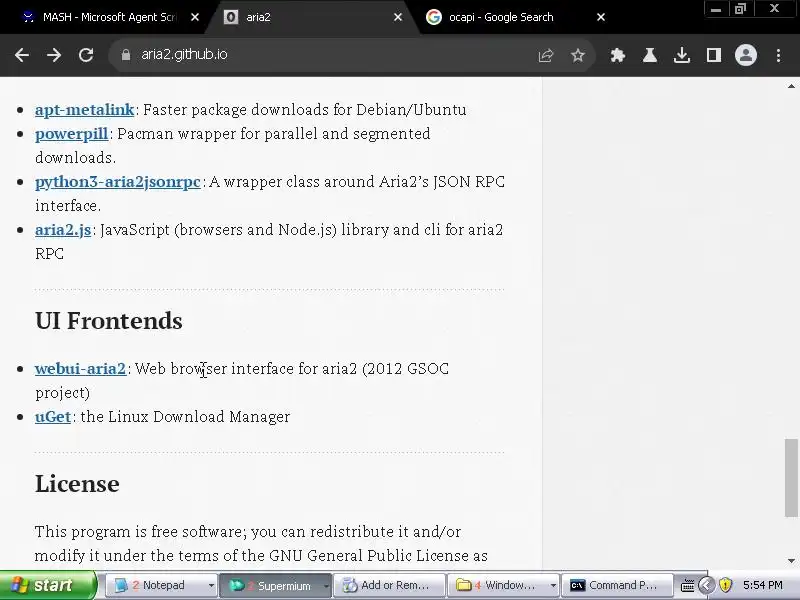Image resolution: width=800 pixels, height=600 pixels.
Task: Click the address bar URL aria2.github.io
Action: click(x=184, y=55)
